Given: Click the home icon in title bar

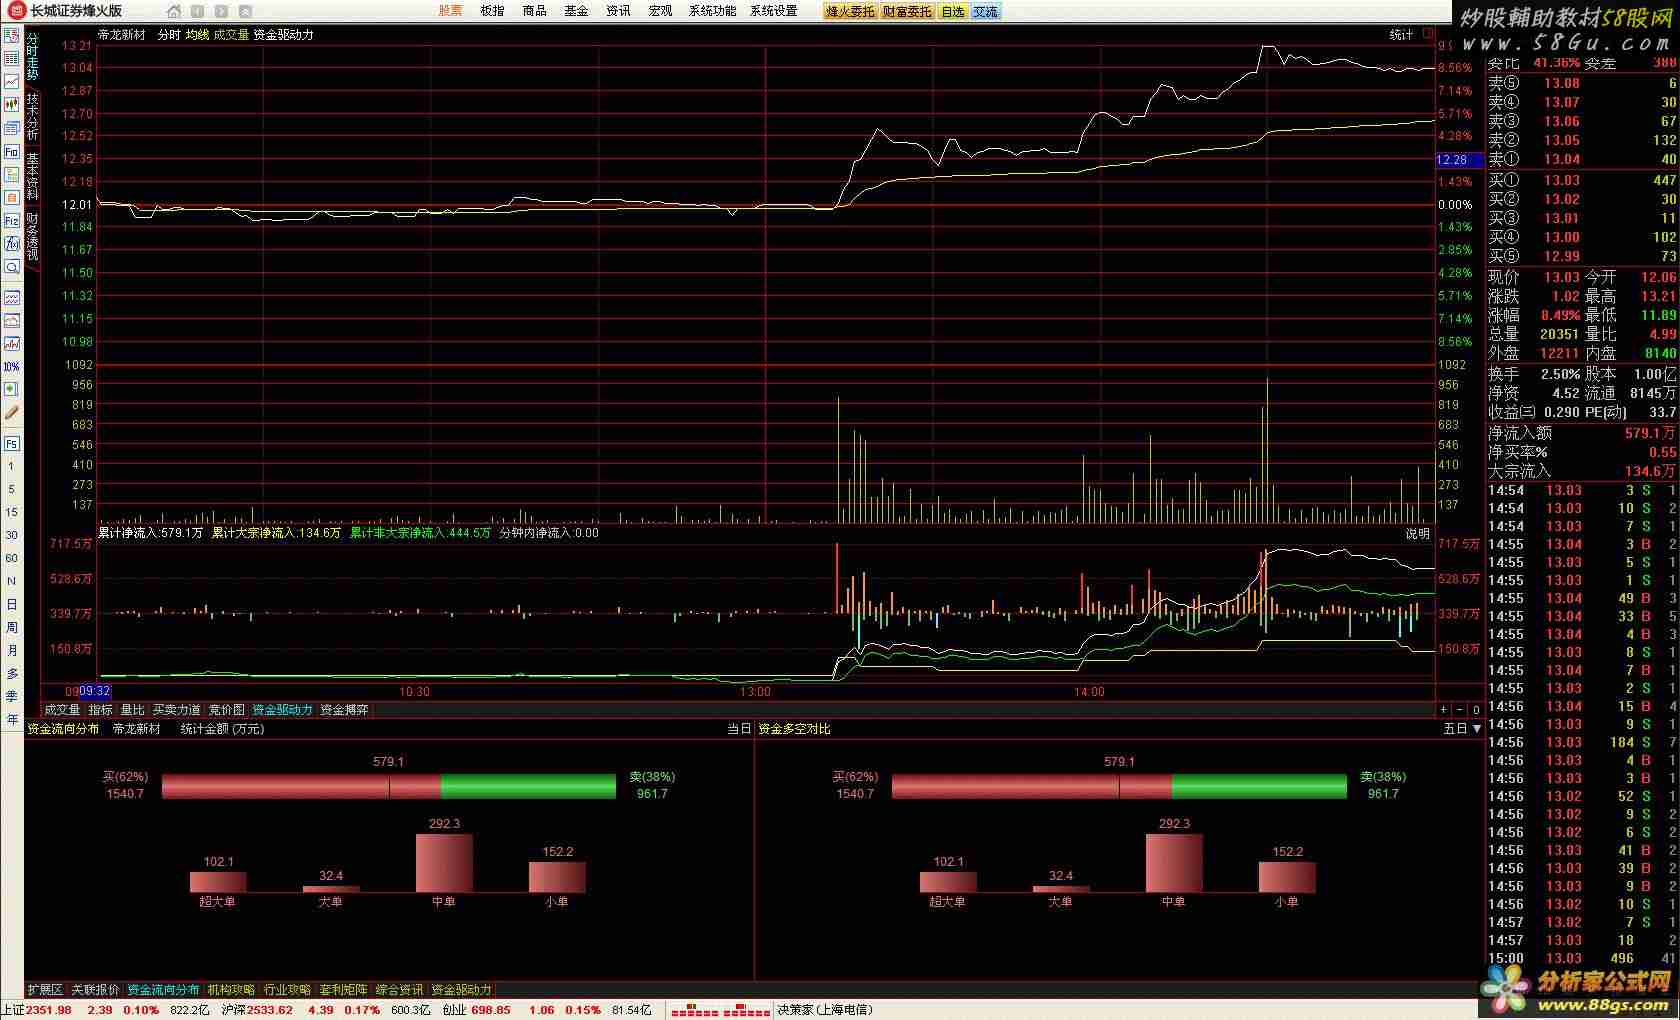Looking at the screenshot, I should [x=174, y=11].
